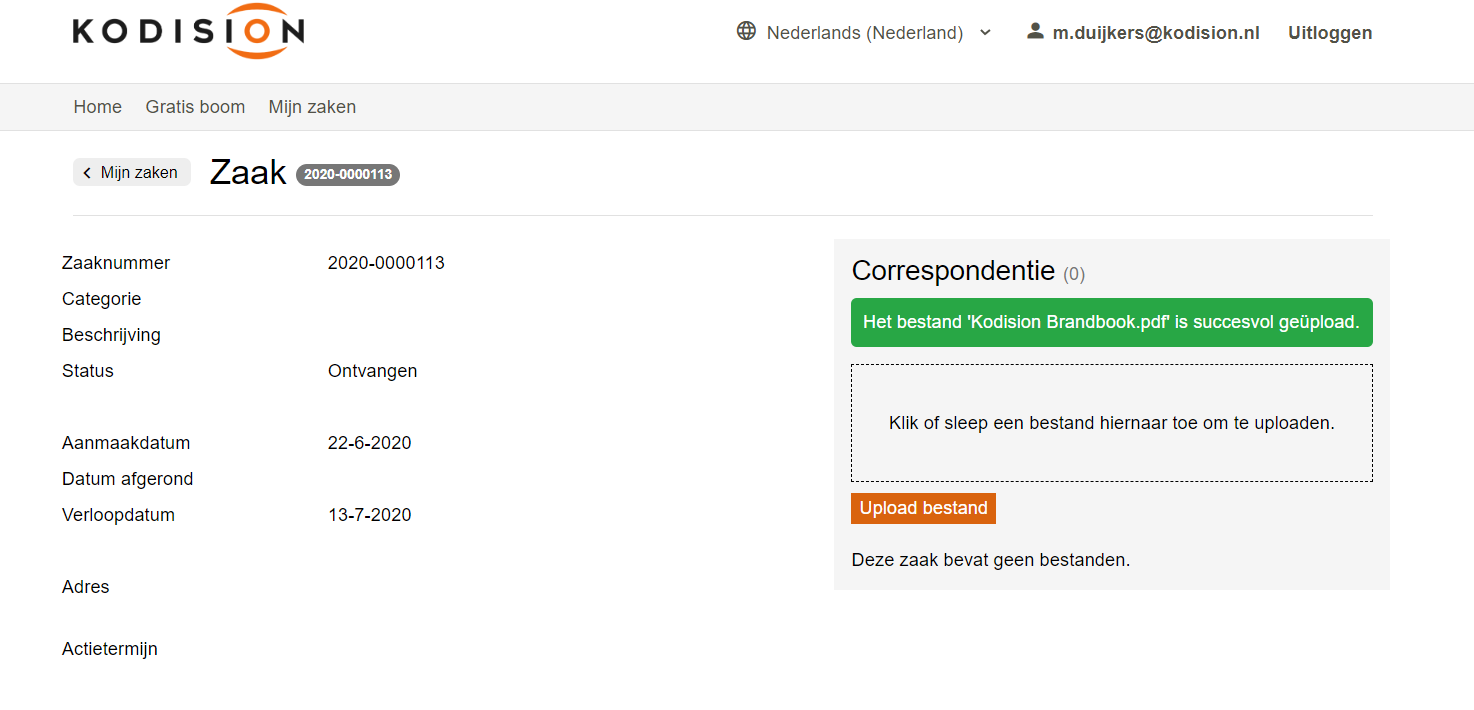Open the Nederlands (Nederland) language selector
The height and width of the screenshot is (710, 1474).
click(864, 33)
